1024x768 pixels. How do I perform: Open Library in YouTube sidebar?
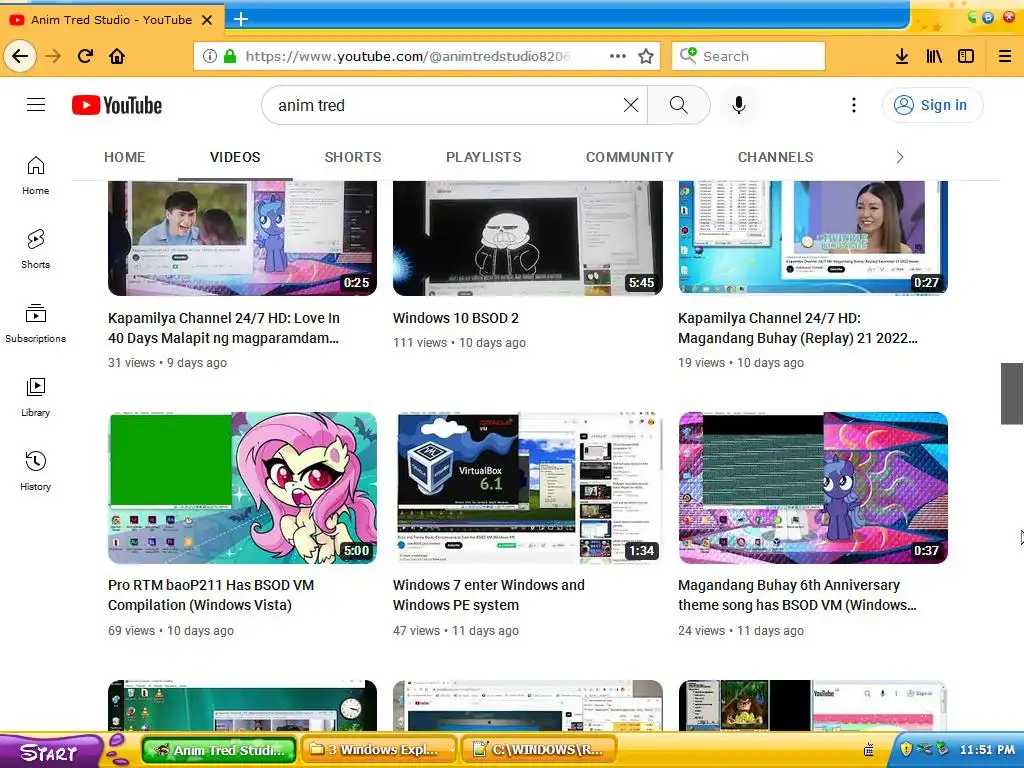(35, 396)
